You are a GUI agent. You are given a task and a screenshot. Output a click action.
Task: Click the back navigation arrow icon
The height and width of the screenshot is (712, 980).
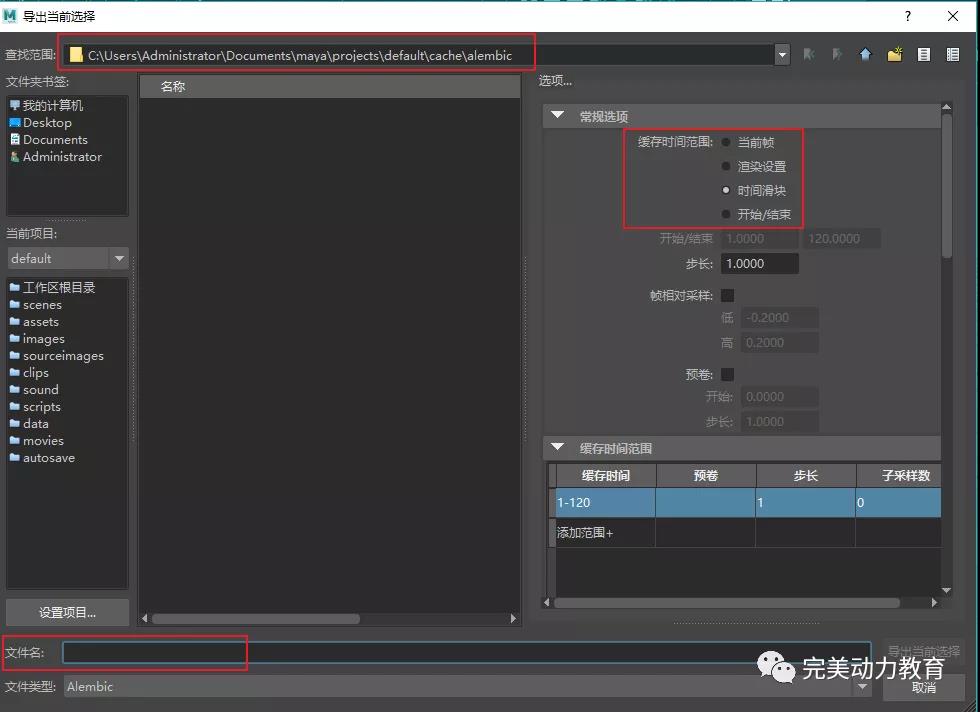(x=809, y=55)
